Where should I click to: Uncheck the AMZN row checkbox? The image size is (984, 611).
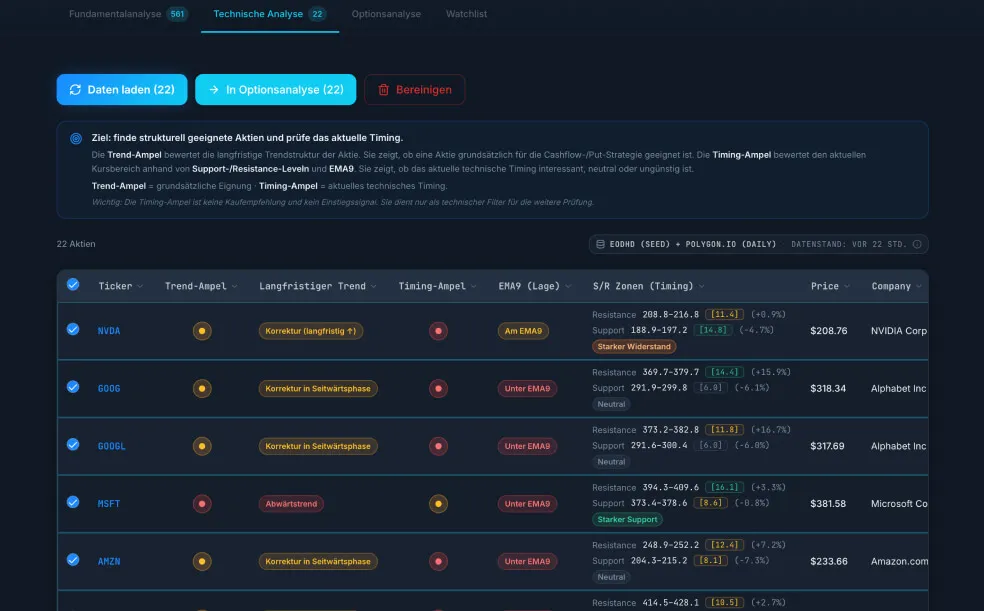[73, 560]
